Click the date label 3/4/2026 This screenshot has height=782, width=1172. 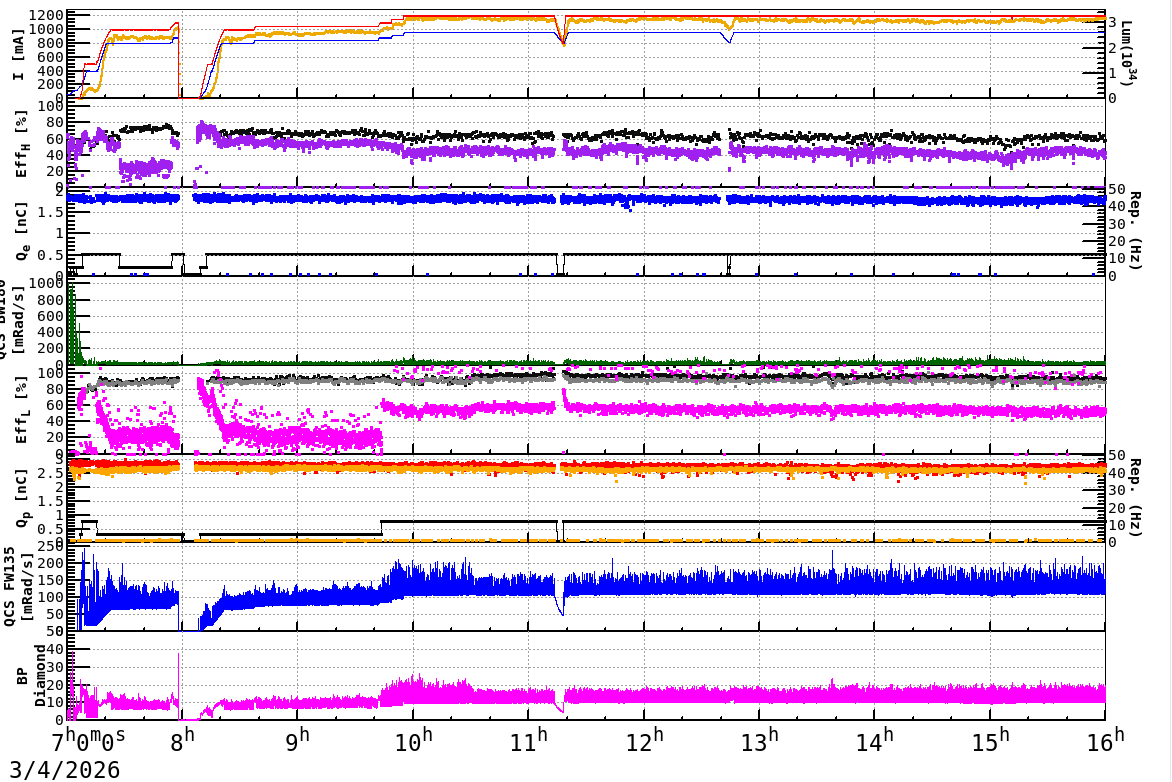(64, 769)
